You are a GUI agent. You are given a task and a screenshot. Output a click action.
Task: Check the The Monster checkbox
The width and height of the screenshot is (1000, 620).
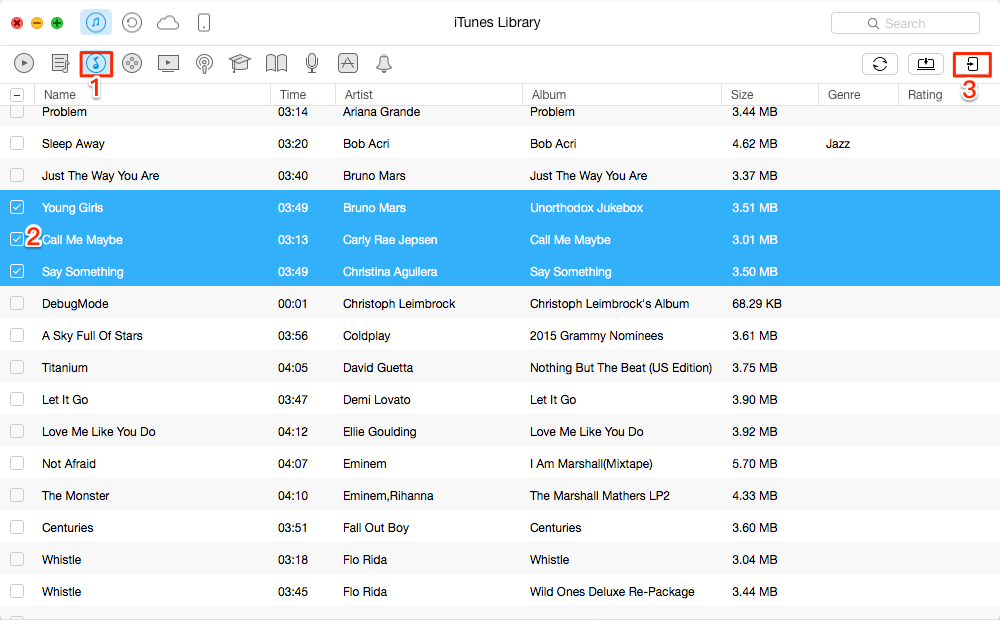[17, 495]
